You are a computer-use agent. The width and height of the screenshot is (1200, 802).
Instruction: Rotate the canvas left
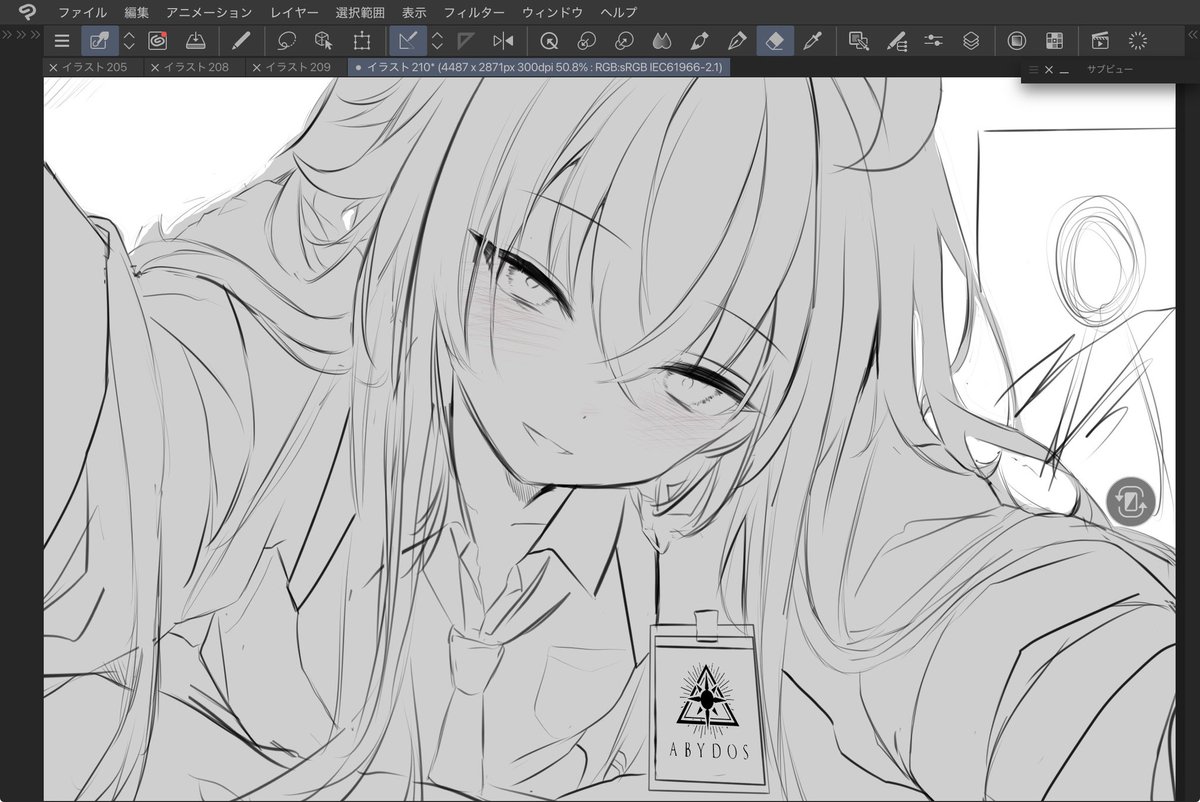click(x=586, y=41)
